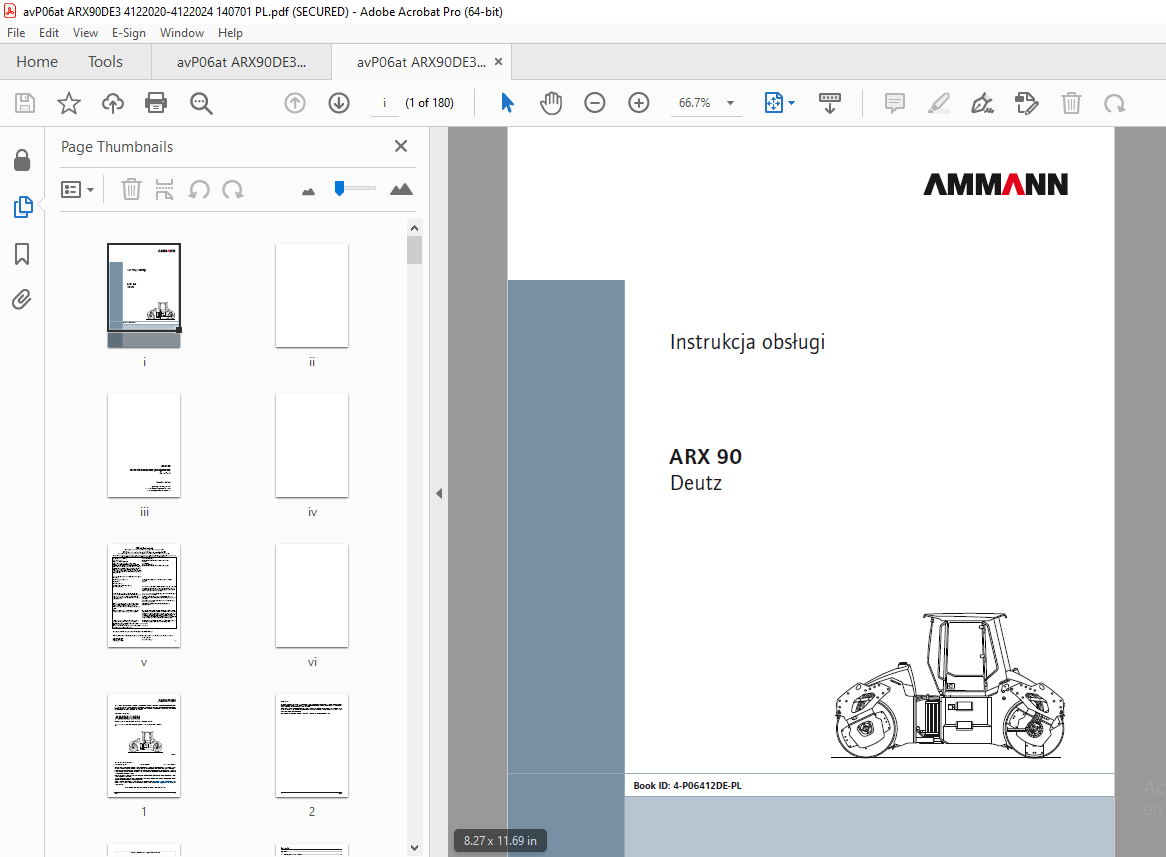Click the 'Book ID: 4-P06412DE-PL' text

(687, 786)
